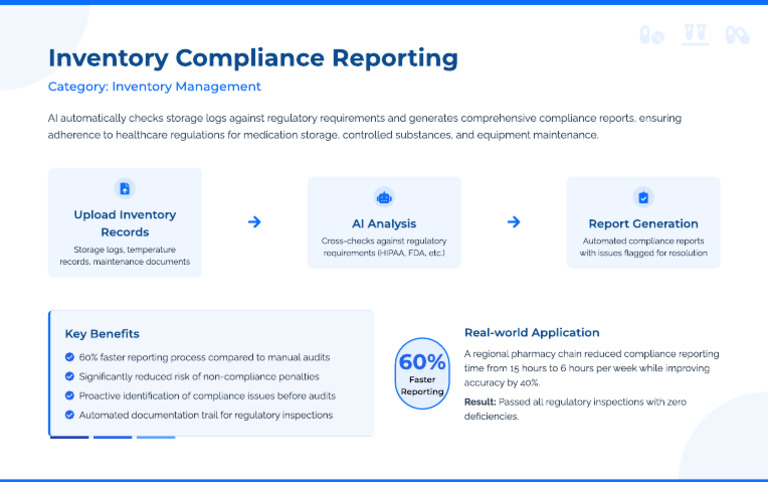Click the checkmark beside Automated documentation trail
Viewport: 768px width, 482px height.
pyautogui.click(x=70, y=415)
